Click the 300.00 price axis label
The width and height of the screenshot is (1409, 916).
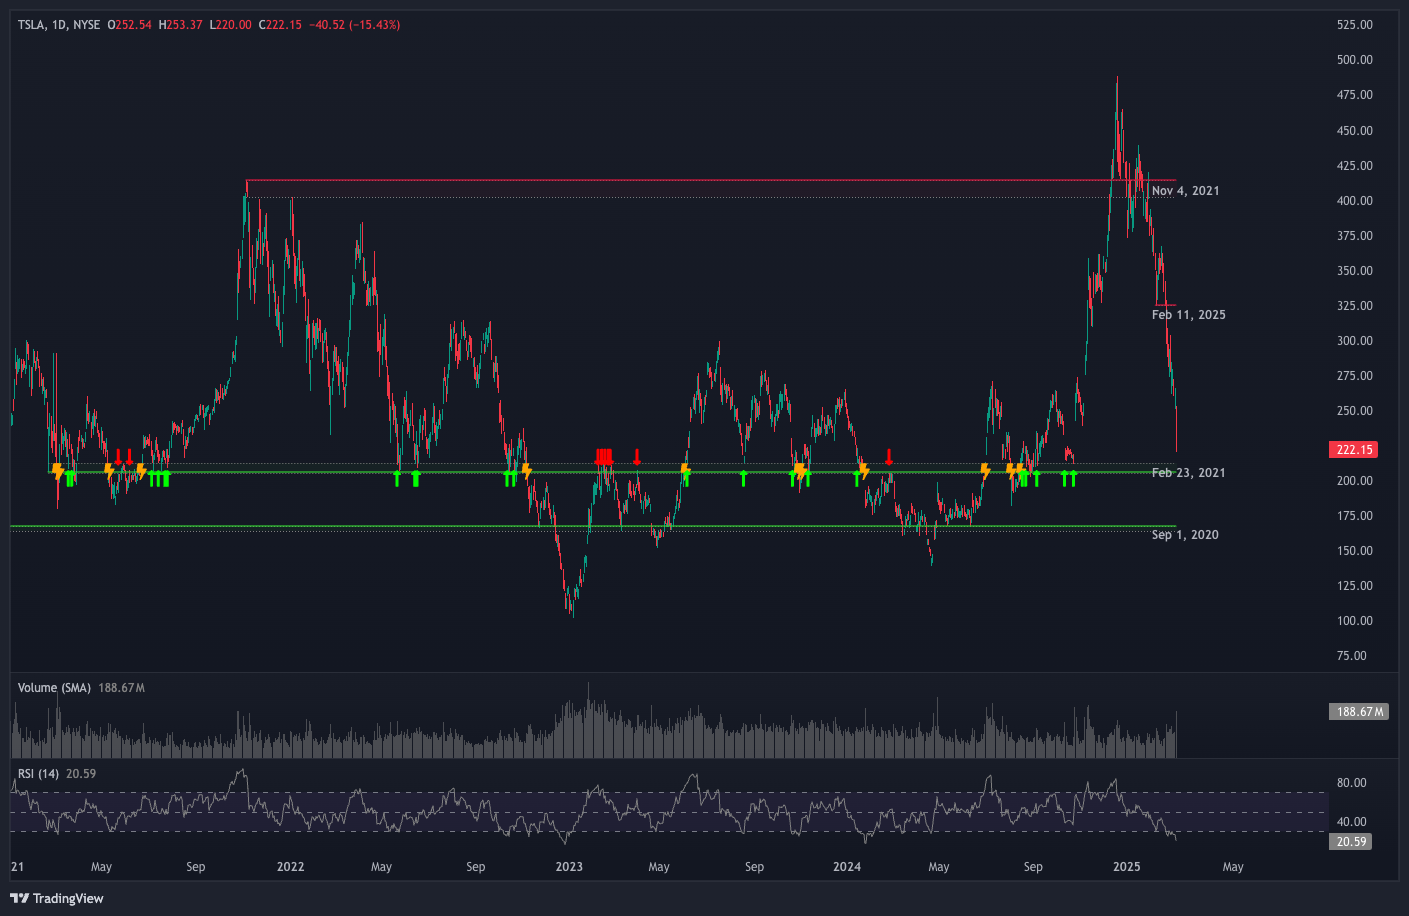(x=1354, y=341)
